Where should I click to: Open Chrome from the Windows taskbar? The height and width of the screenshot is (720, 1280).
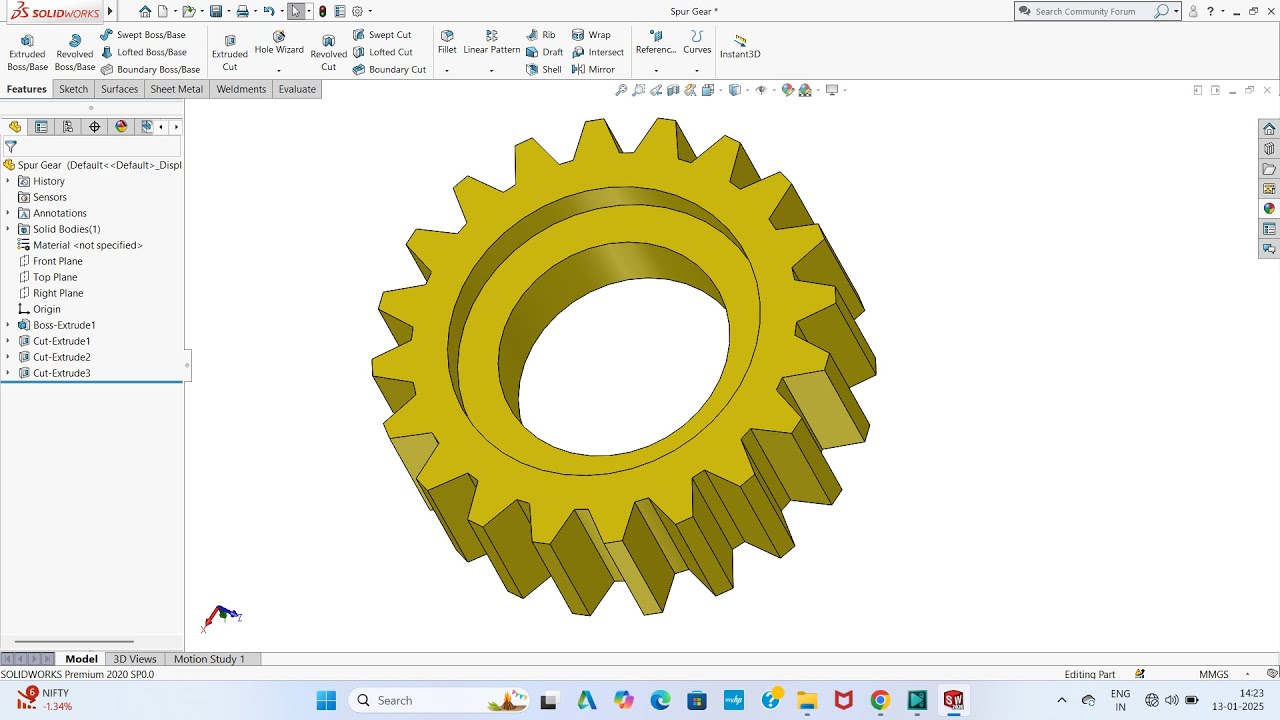880,701
